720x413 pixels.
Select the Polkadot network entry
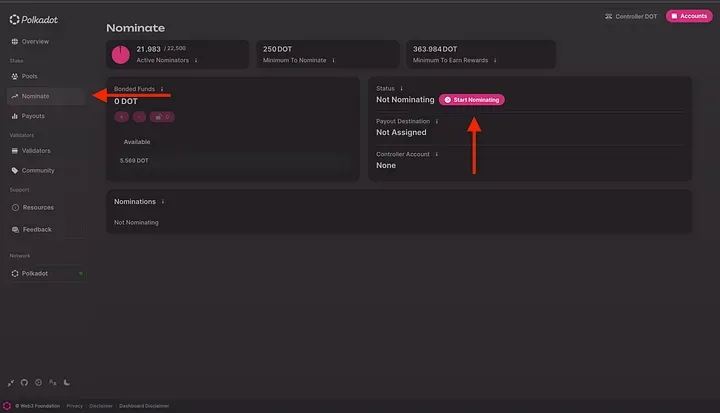[46, 273]
